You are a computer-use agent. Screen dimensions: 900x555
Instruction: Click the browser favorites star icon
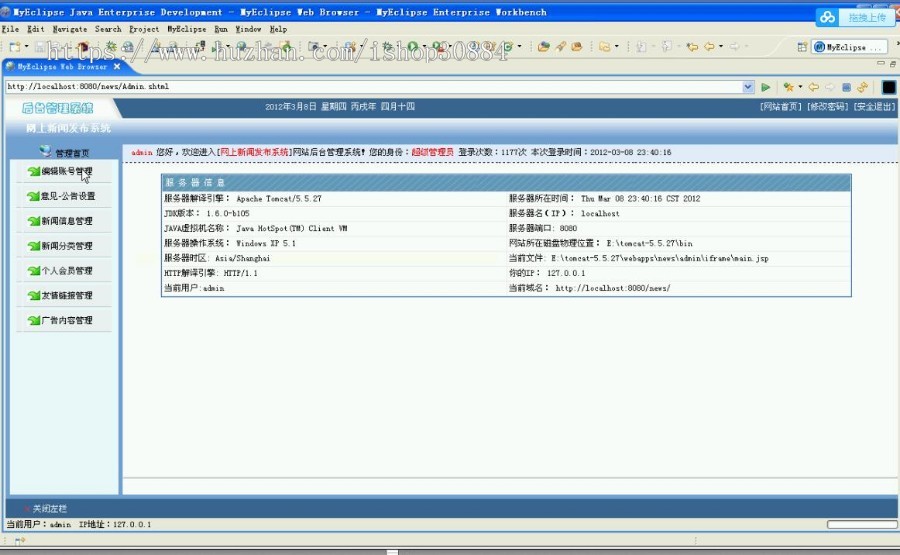click(789, 87)
